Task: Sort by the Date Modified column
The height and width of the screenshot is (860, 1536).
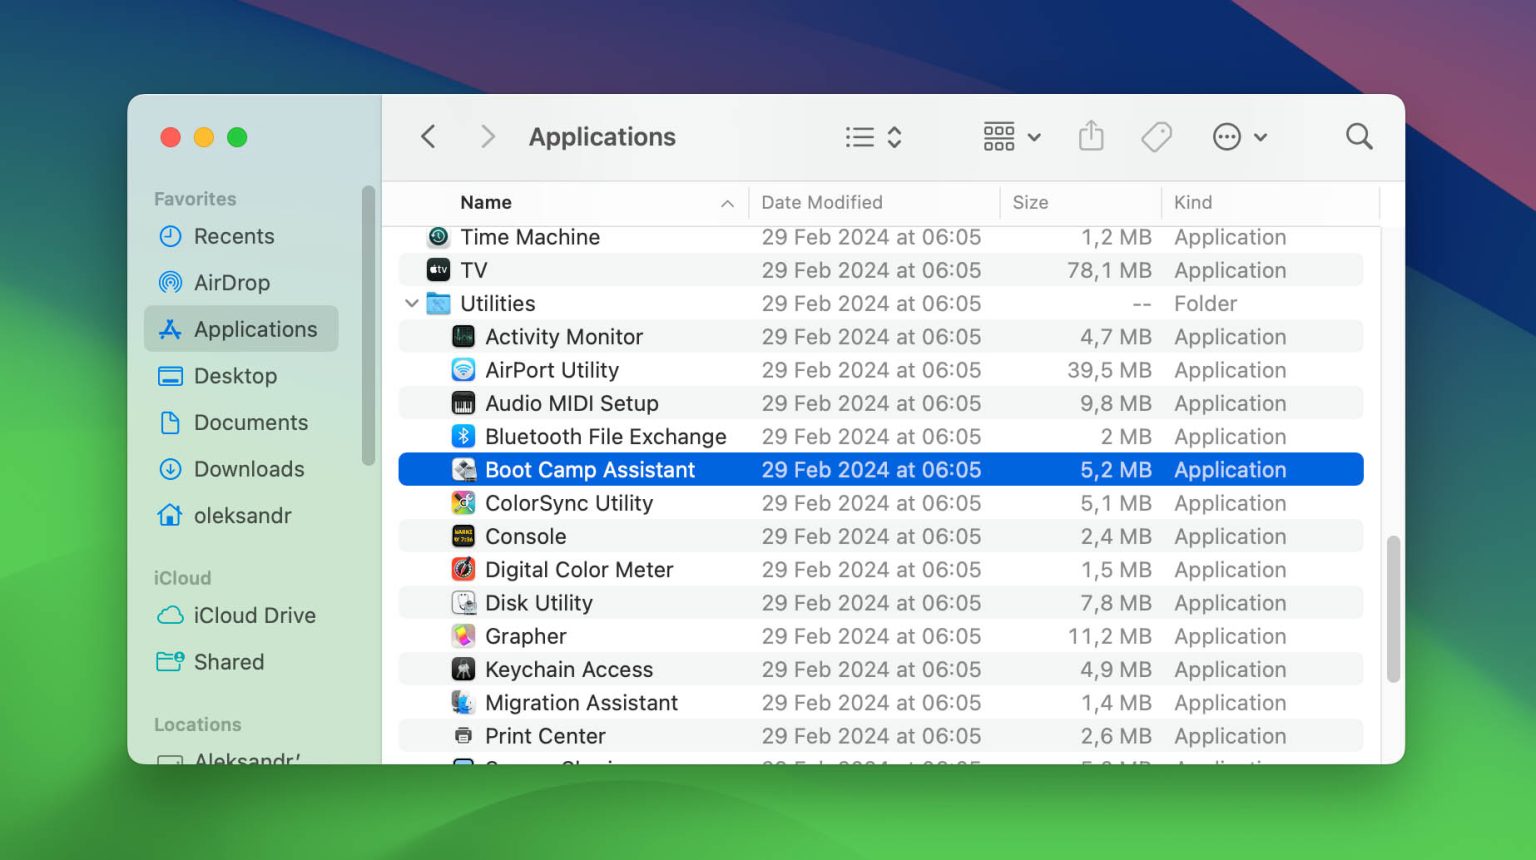Action: click(821, 203)
